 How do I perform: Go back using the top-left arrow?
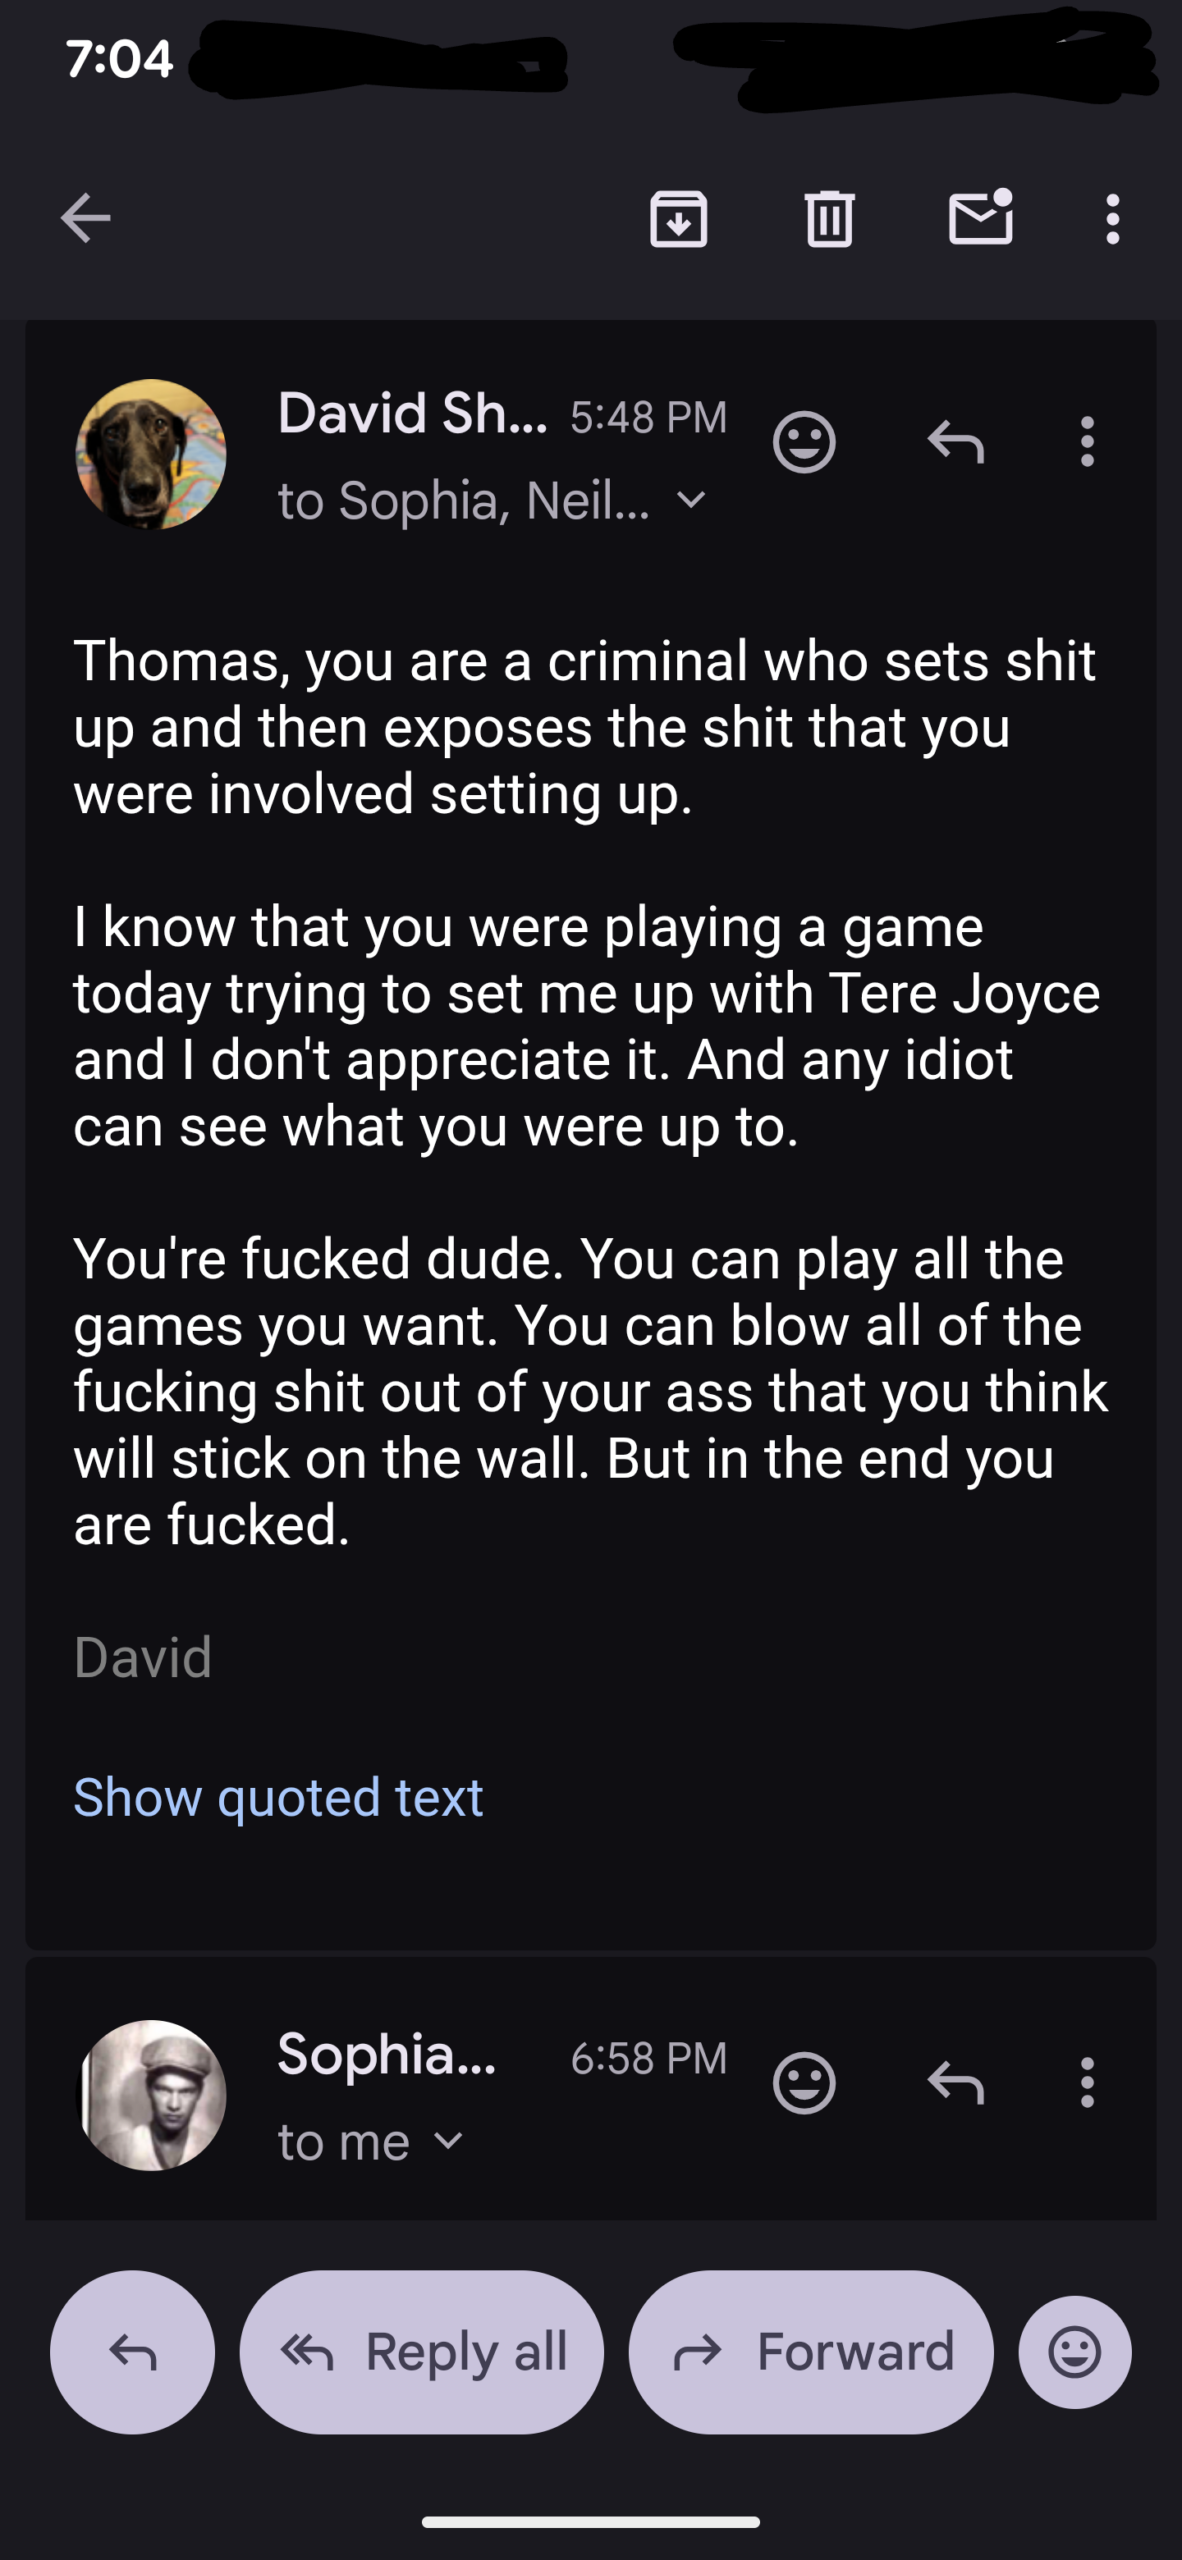coord(85,218)
